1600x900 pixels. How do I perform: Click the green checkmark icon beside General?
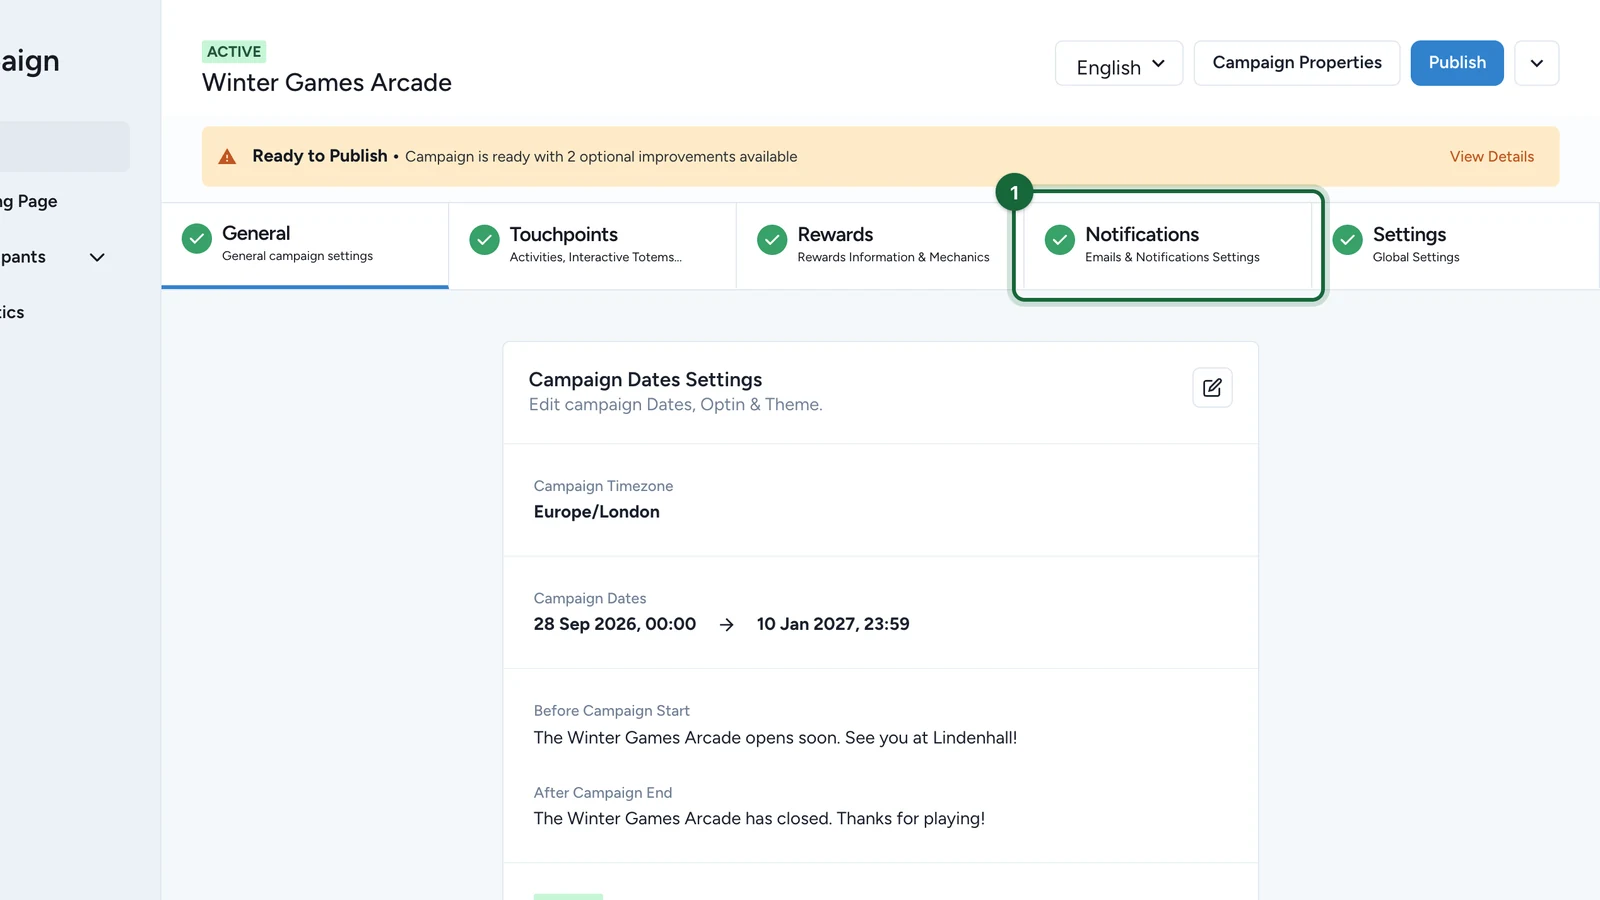point(197,239)
